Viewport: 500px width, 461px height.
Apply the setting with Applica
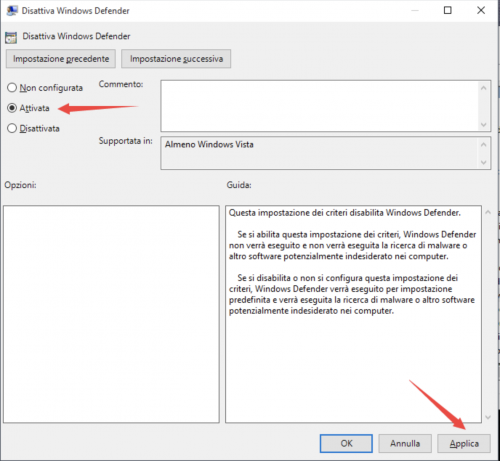(464, 443)
